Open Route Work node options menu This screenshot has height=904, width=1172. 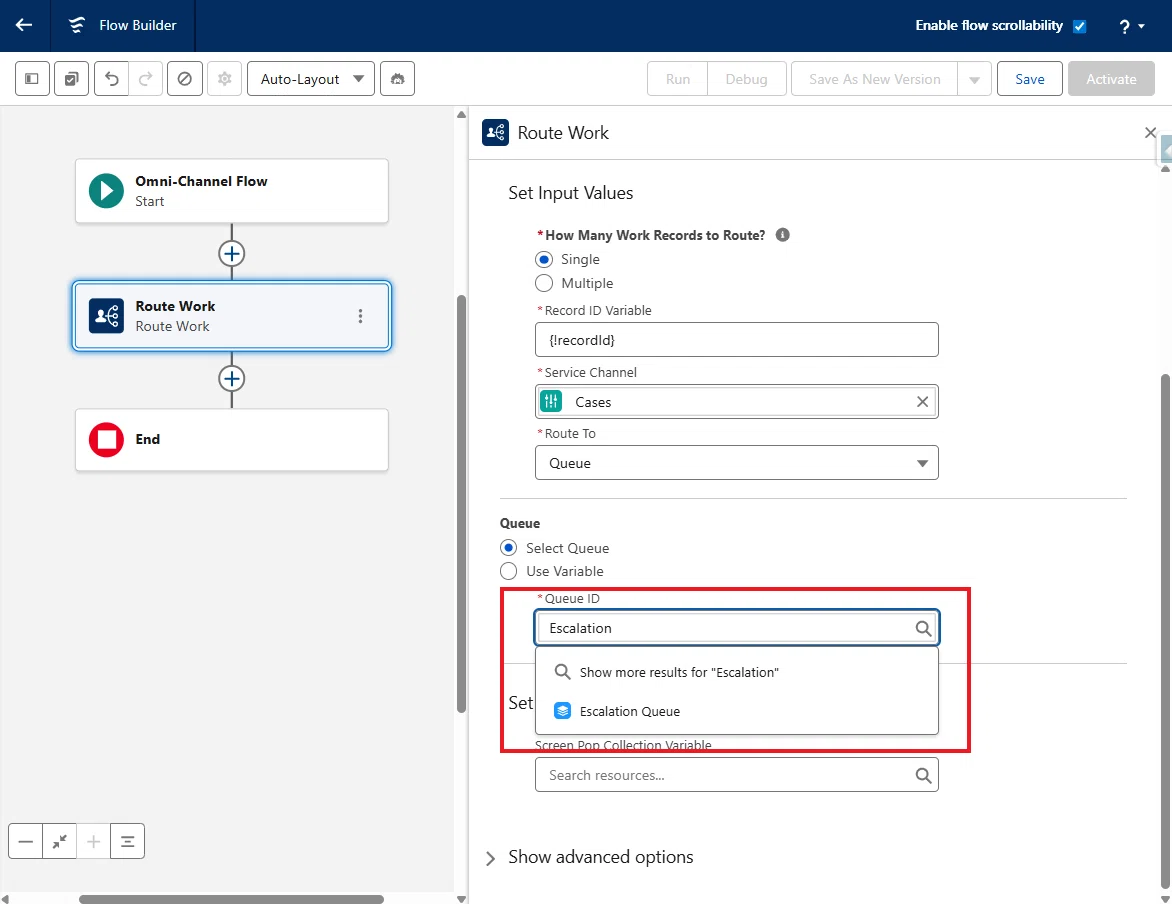(360, 316)
